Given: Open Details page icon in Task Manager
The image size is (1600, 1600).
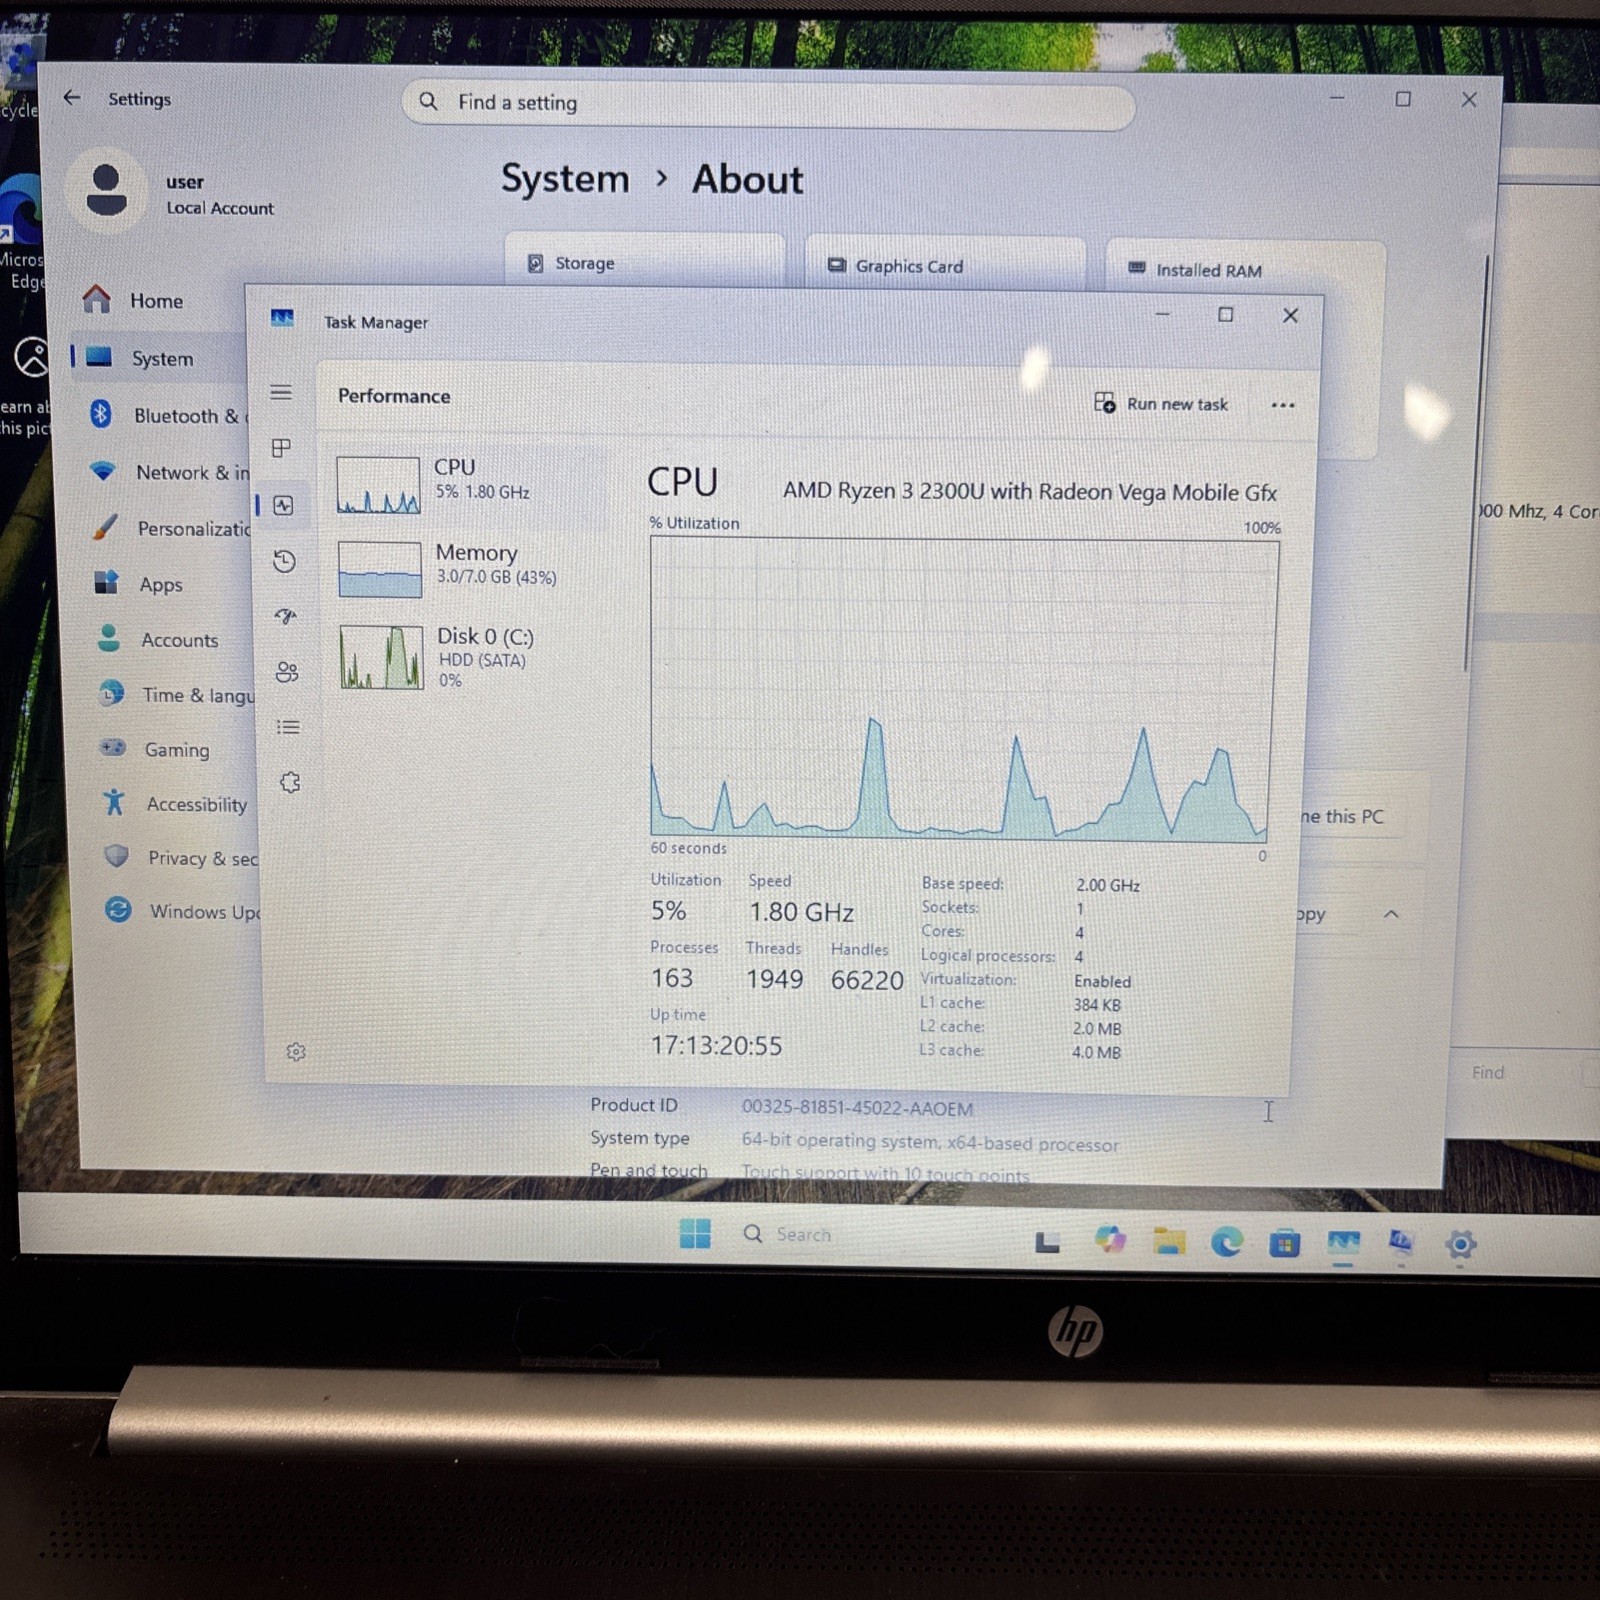Looking at the screenshot, I should point(288,727).
